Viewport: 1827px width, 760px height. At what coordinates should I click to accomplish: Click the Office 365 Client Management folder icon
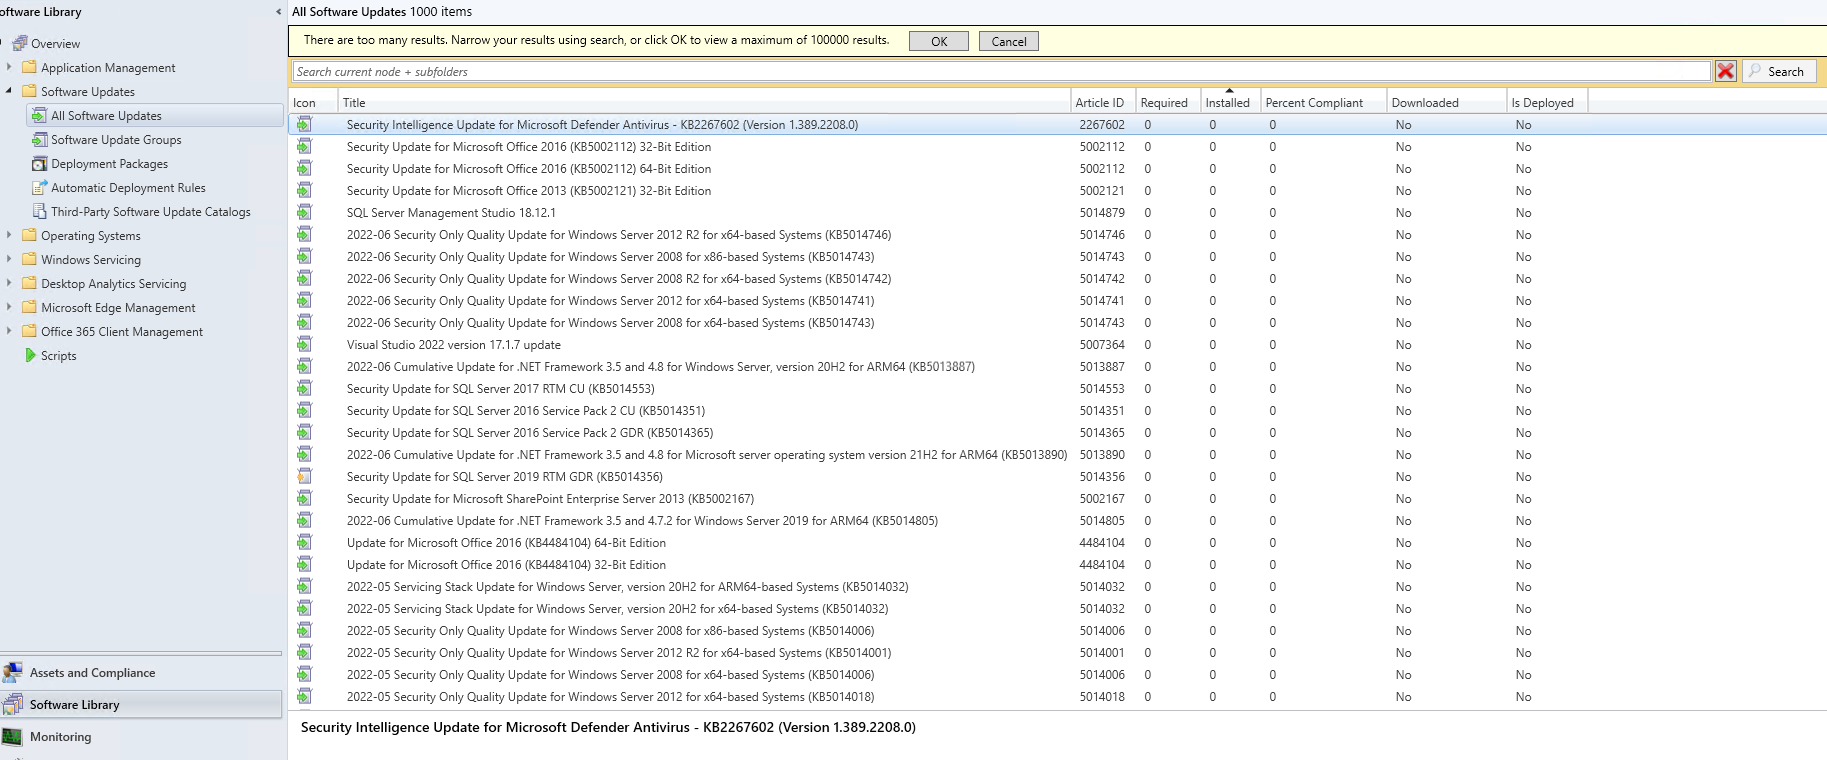[x=29, y=331]
